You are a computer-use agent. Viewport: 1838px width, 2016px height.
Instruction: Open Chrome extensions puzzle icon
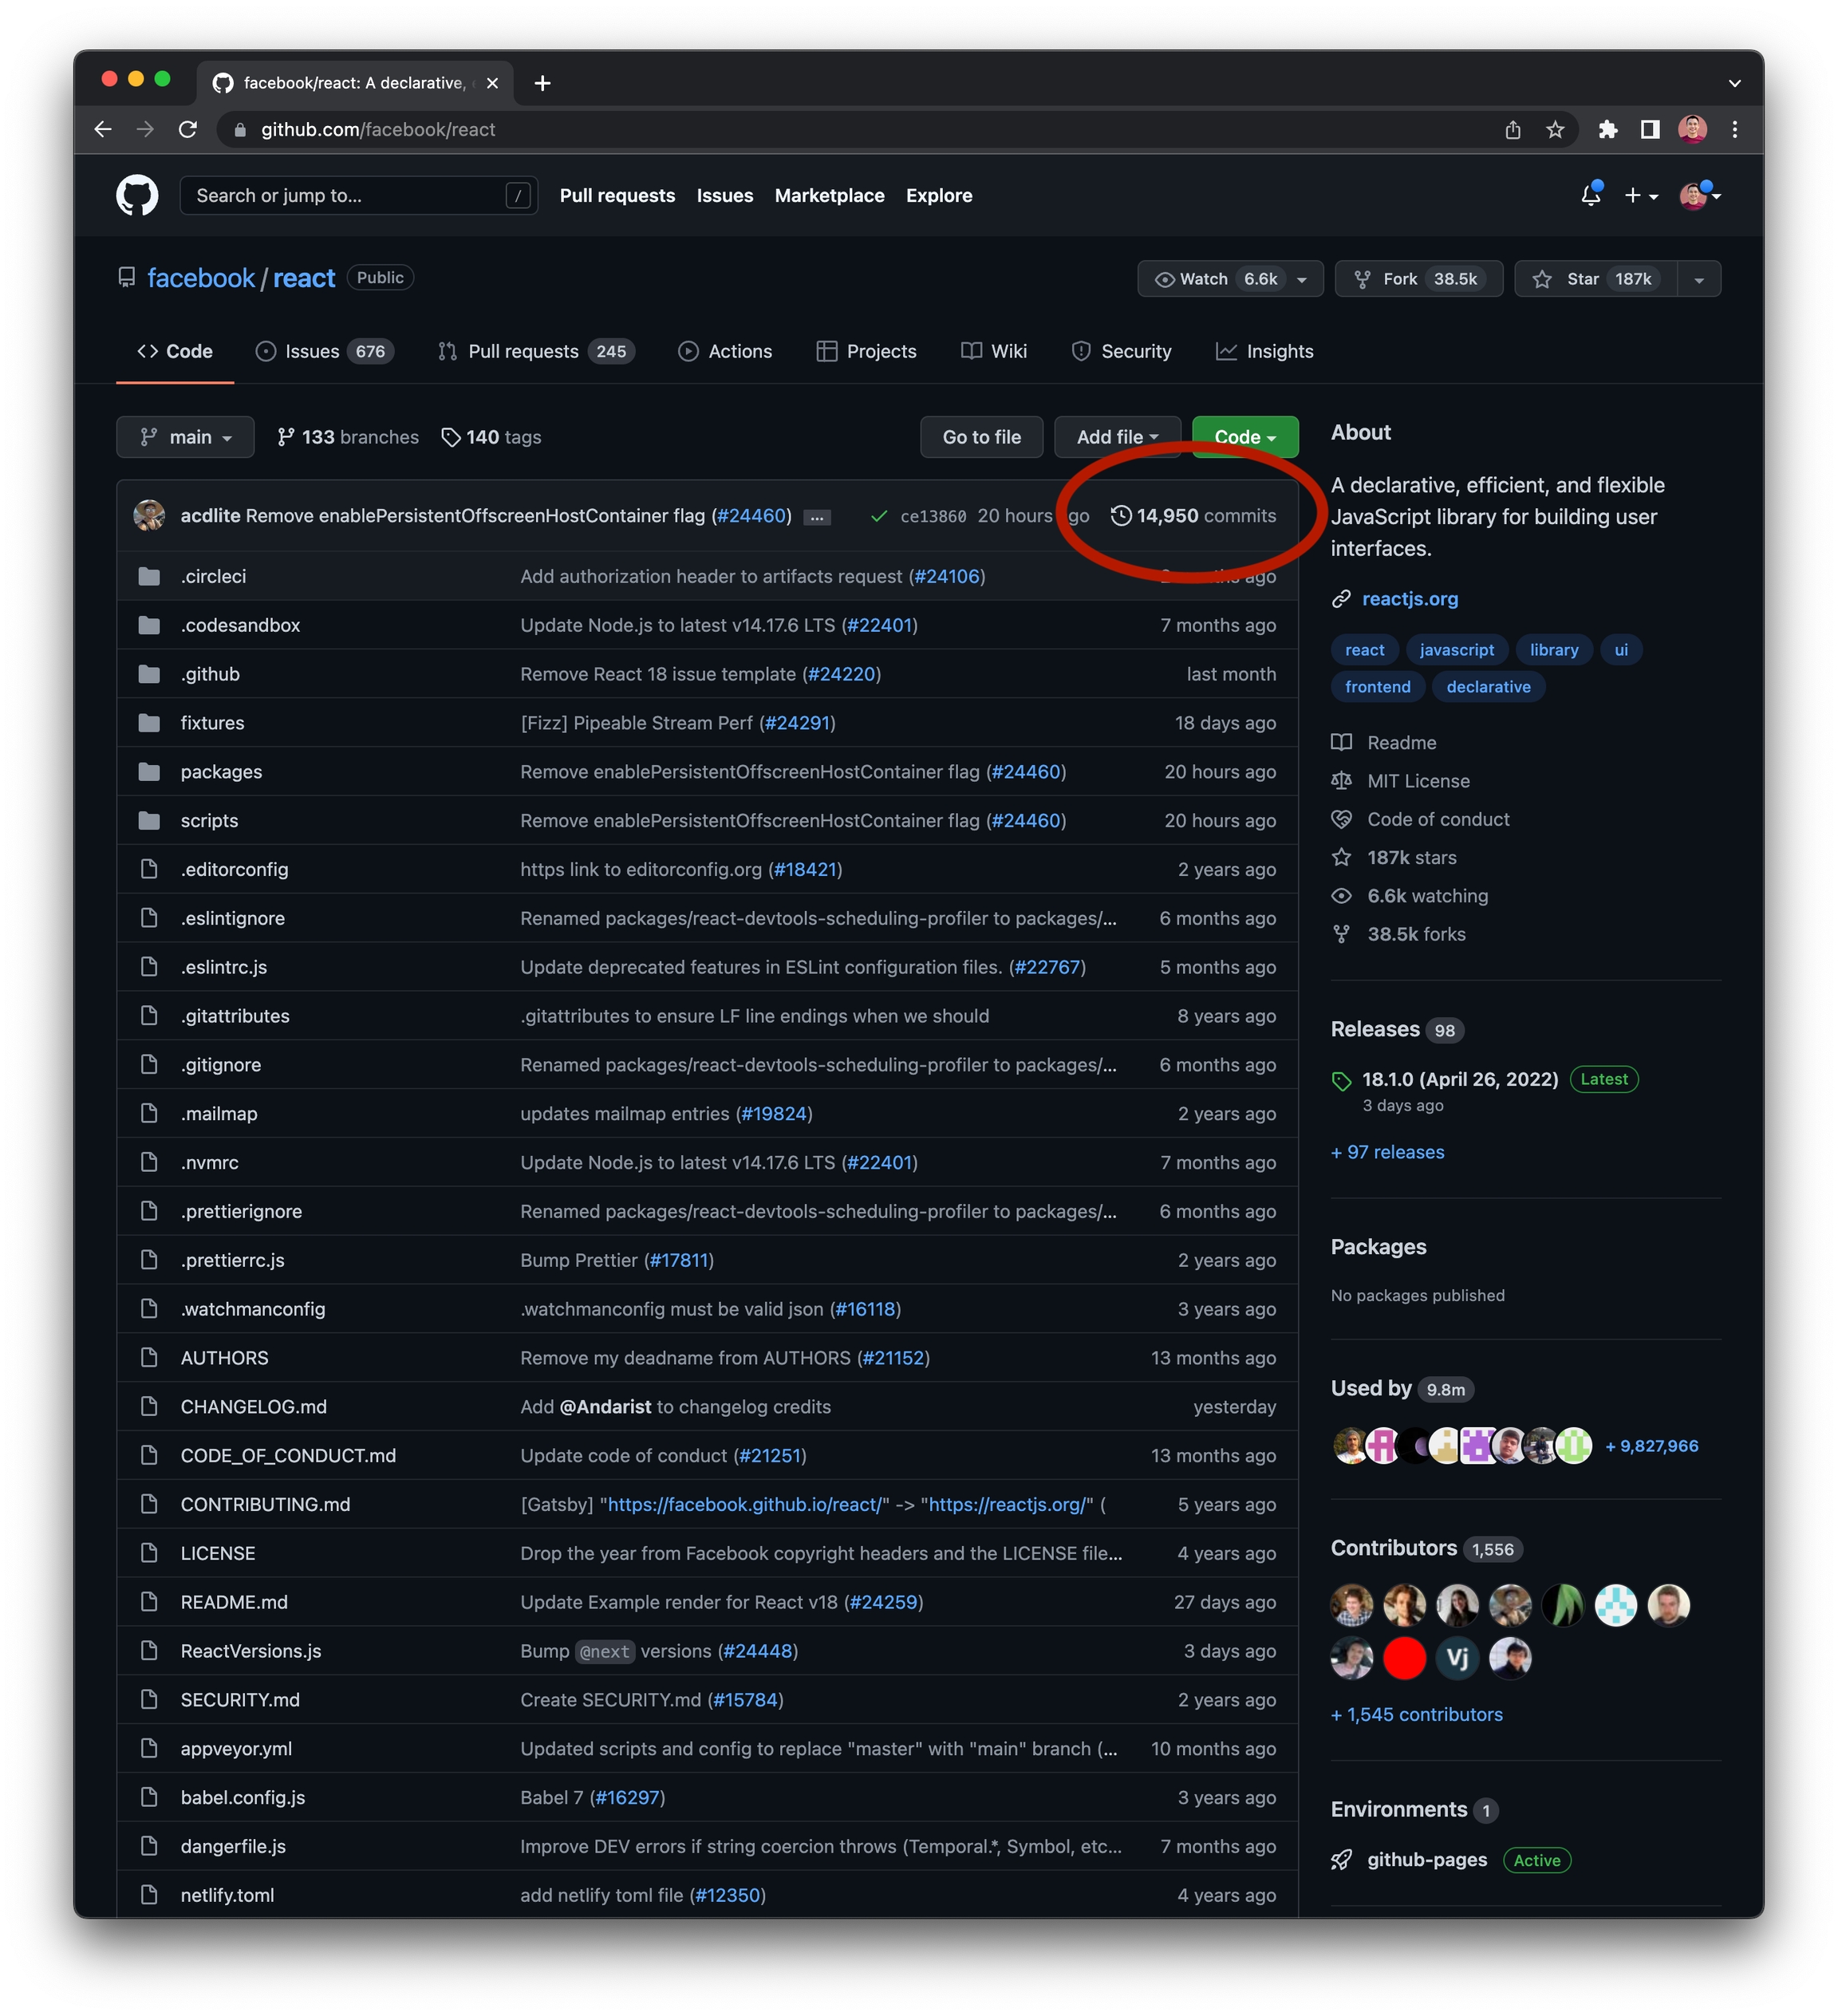coord(1608,130)
